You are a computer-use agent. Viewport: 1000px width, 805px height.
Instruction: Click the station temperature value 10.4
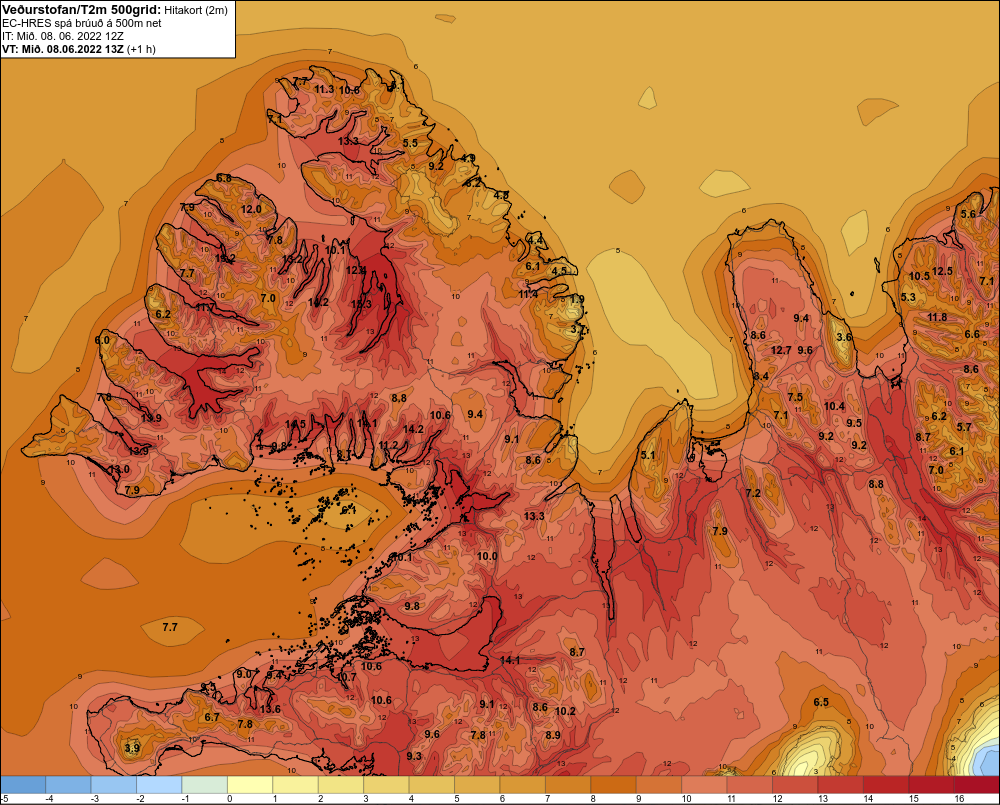coord(834,406)
